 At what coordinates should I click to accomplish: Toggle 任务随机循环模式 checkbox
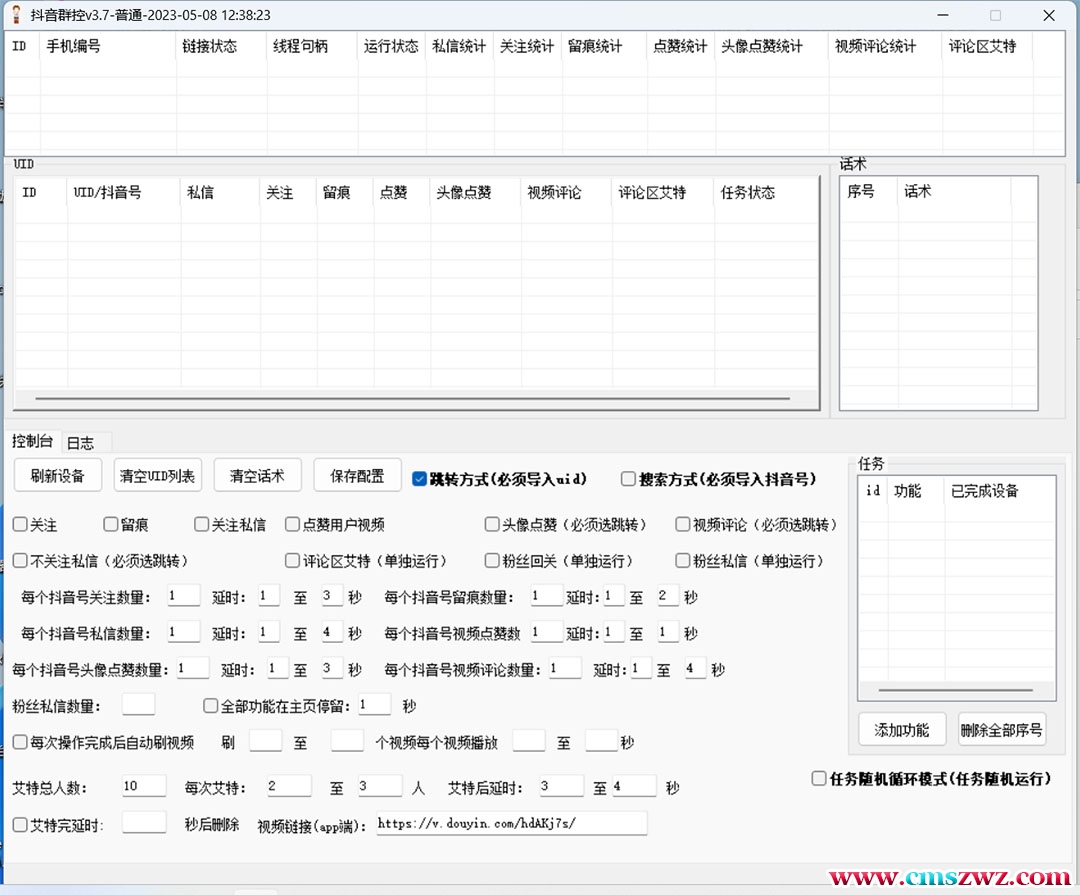click(x=819, y=778)
